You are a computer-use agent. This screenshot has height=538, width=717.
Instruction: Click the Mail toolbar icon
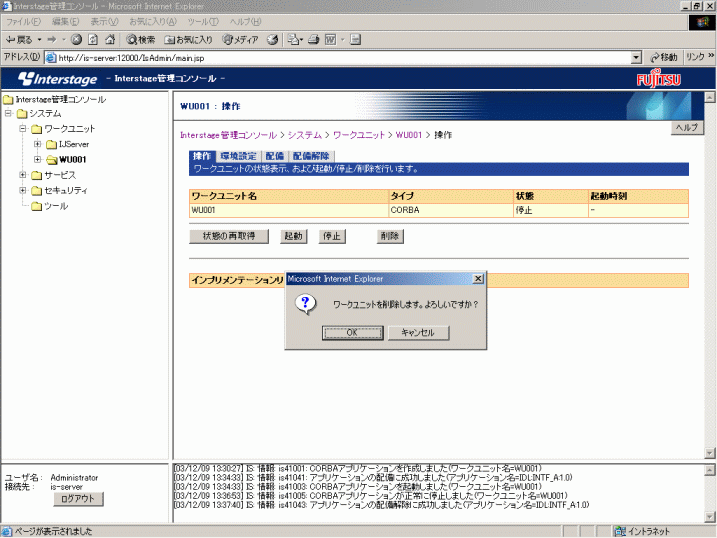click(293, 40)
